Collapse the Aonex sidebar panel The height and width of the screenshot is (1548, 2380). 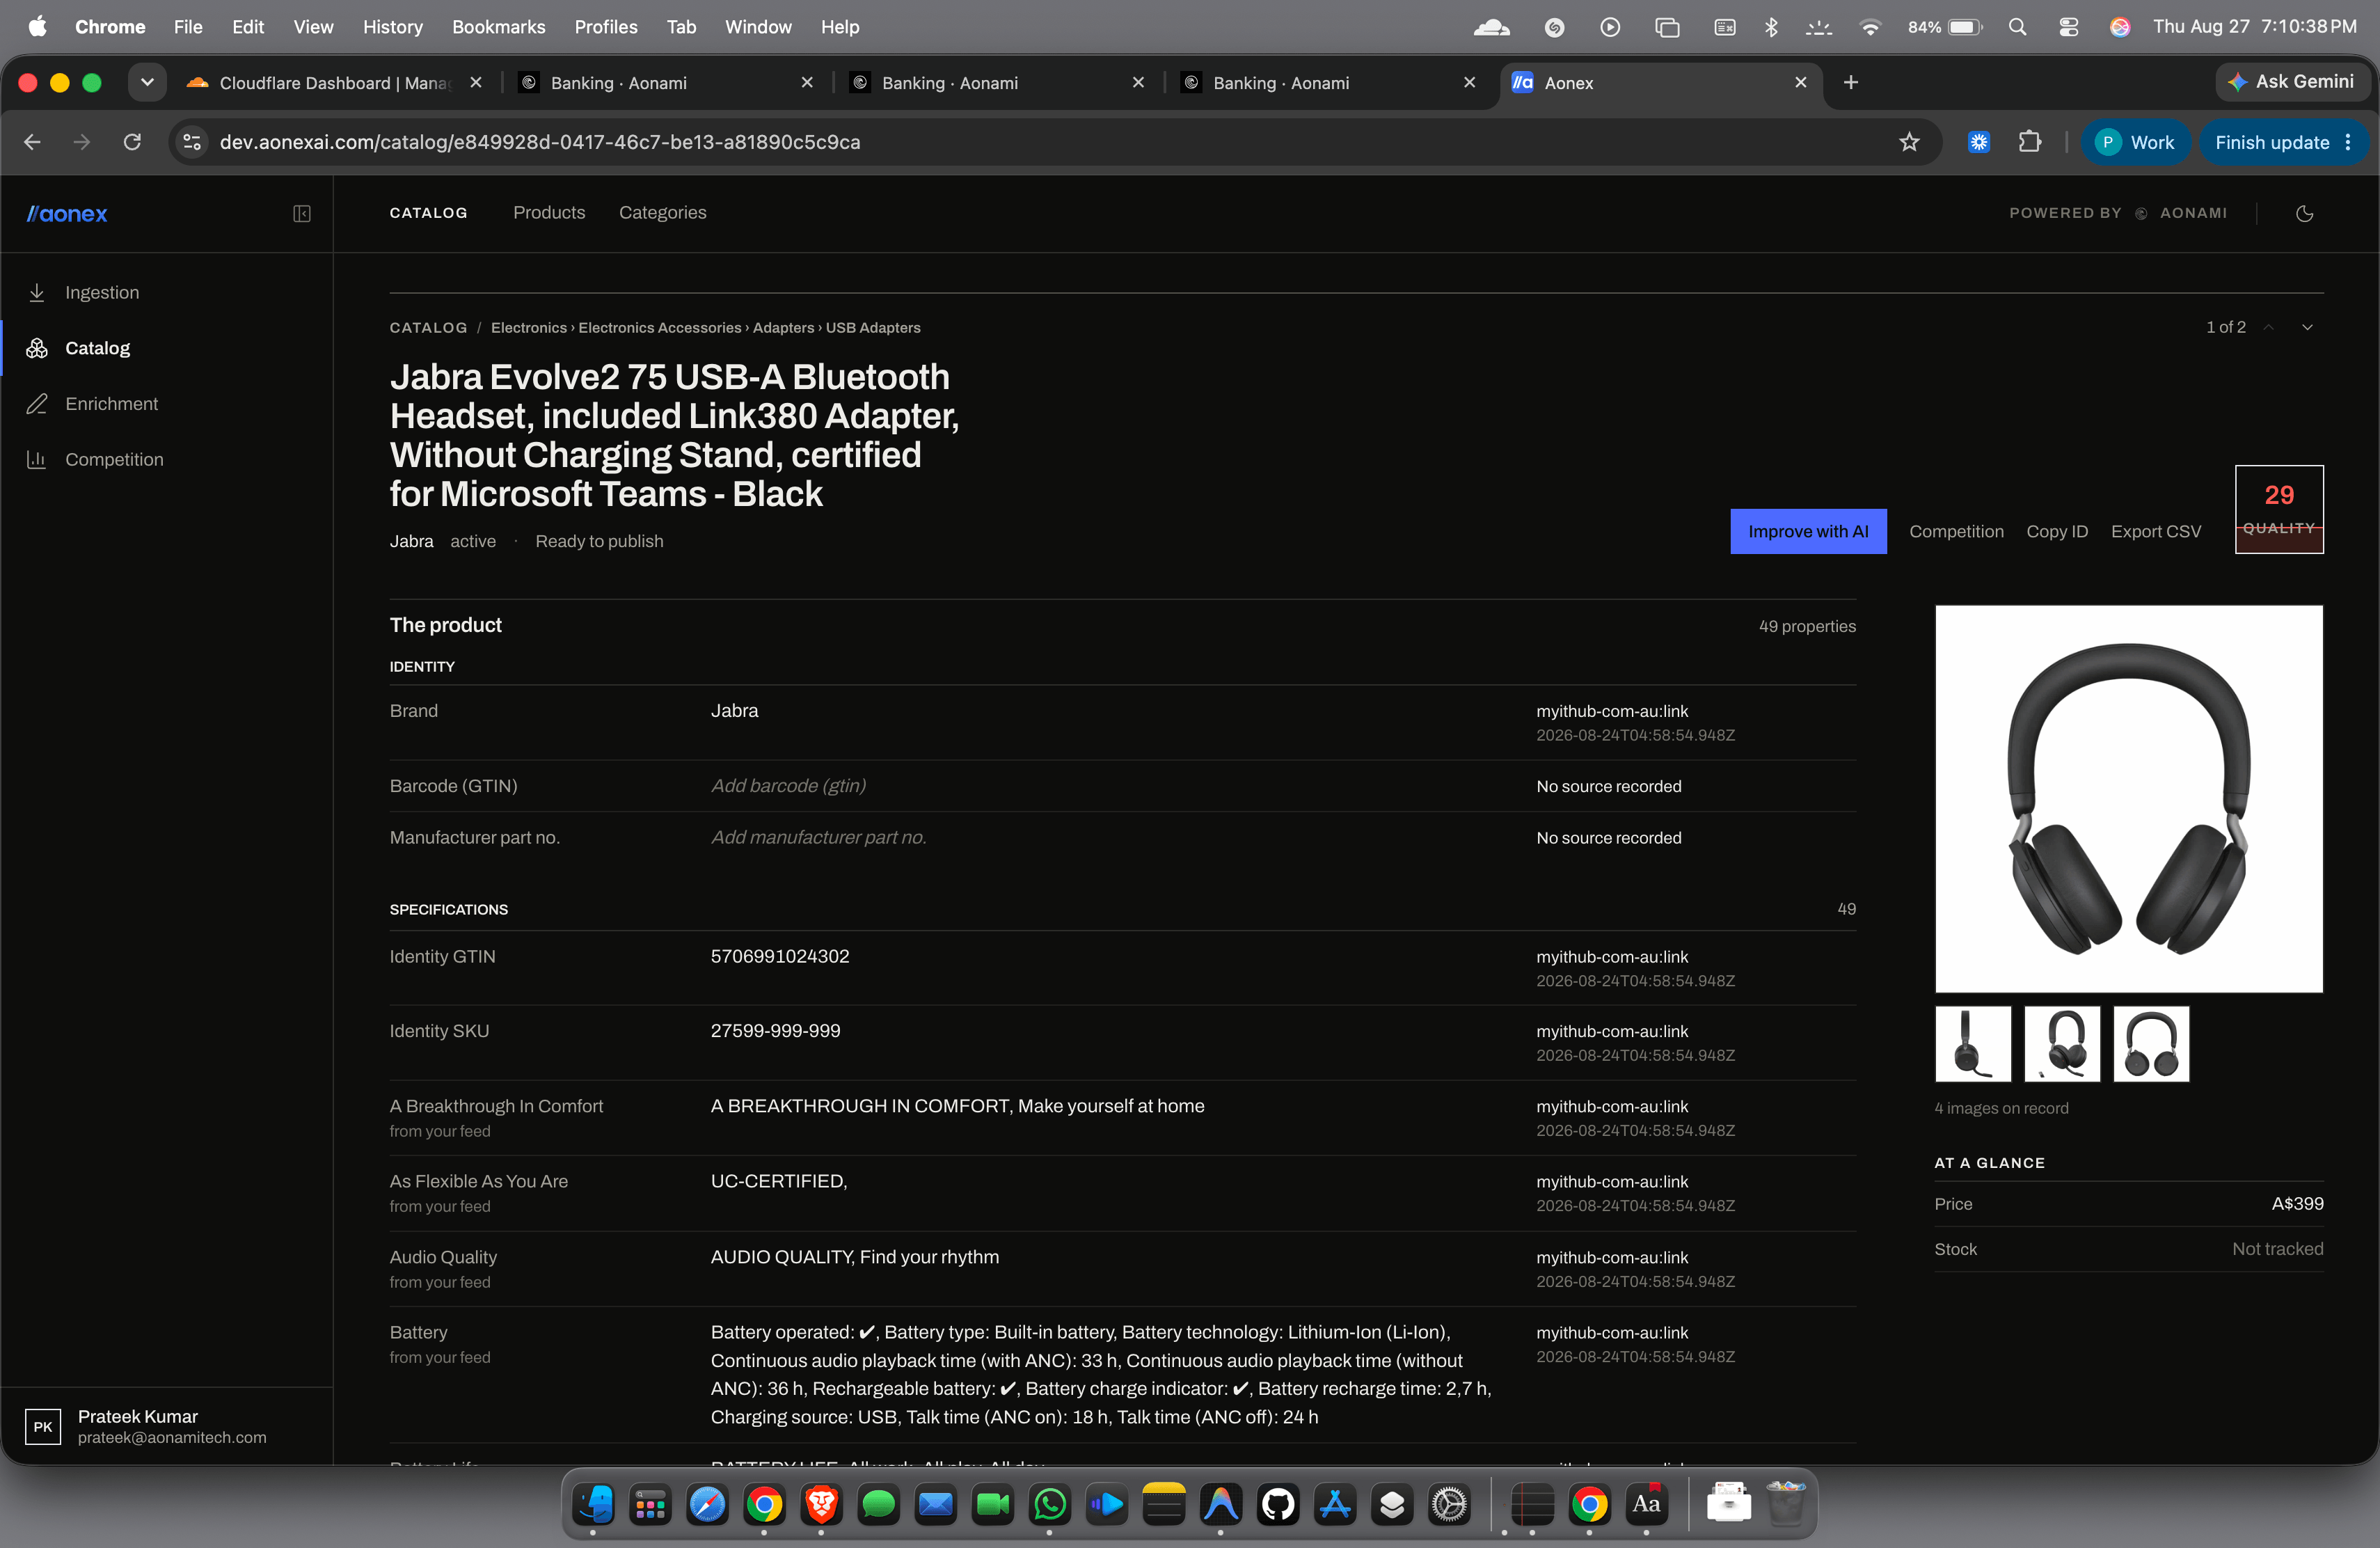[301, 213]
